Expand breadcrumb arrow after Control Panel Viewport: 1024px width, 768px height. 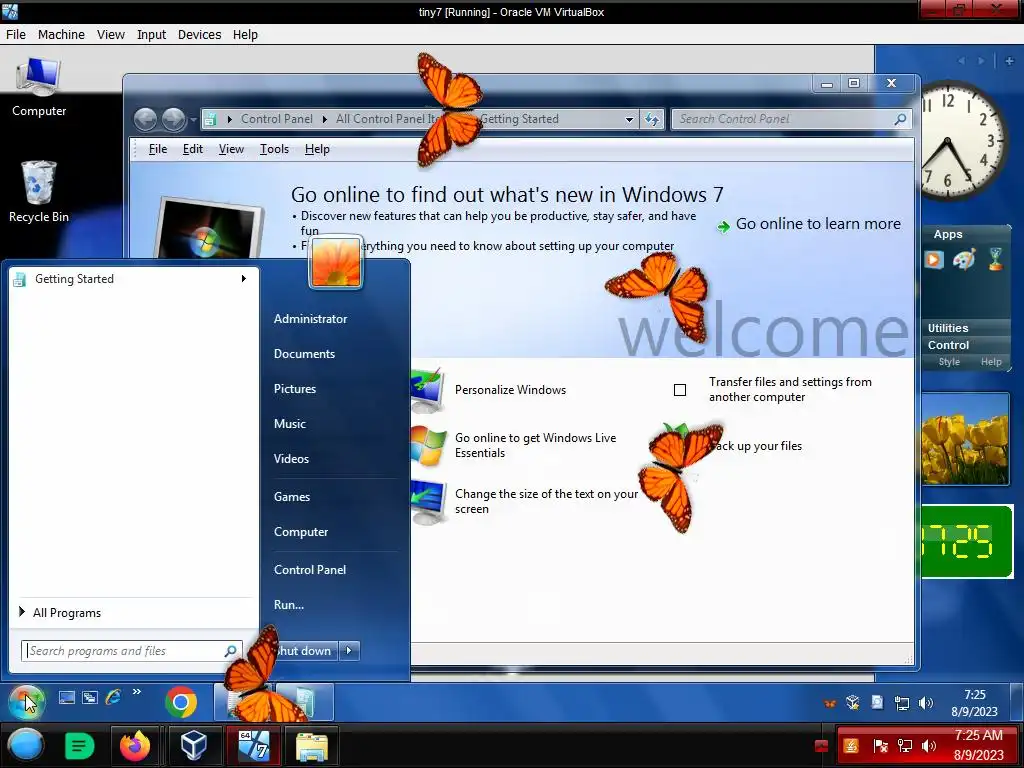(325, 119)
